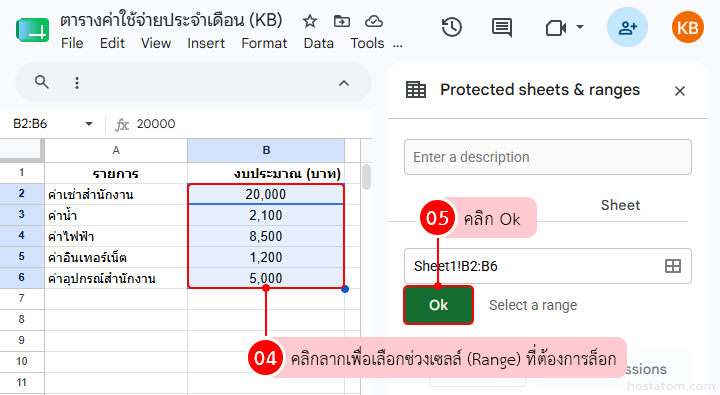Click cell with value 1,200

coord(266,257)
